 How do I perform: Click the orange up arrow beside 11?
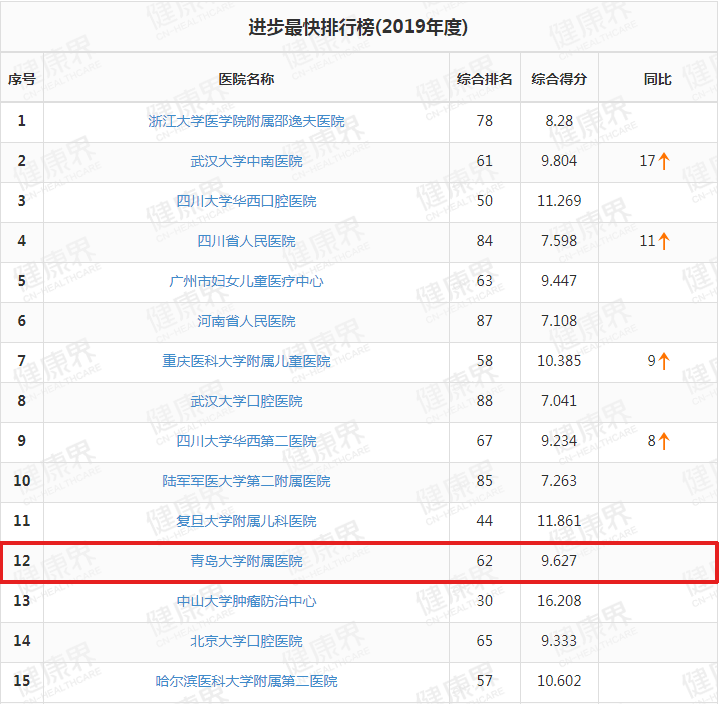coord(664,241)
